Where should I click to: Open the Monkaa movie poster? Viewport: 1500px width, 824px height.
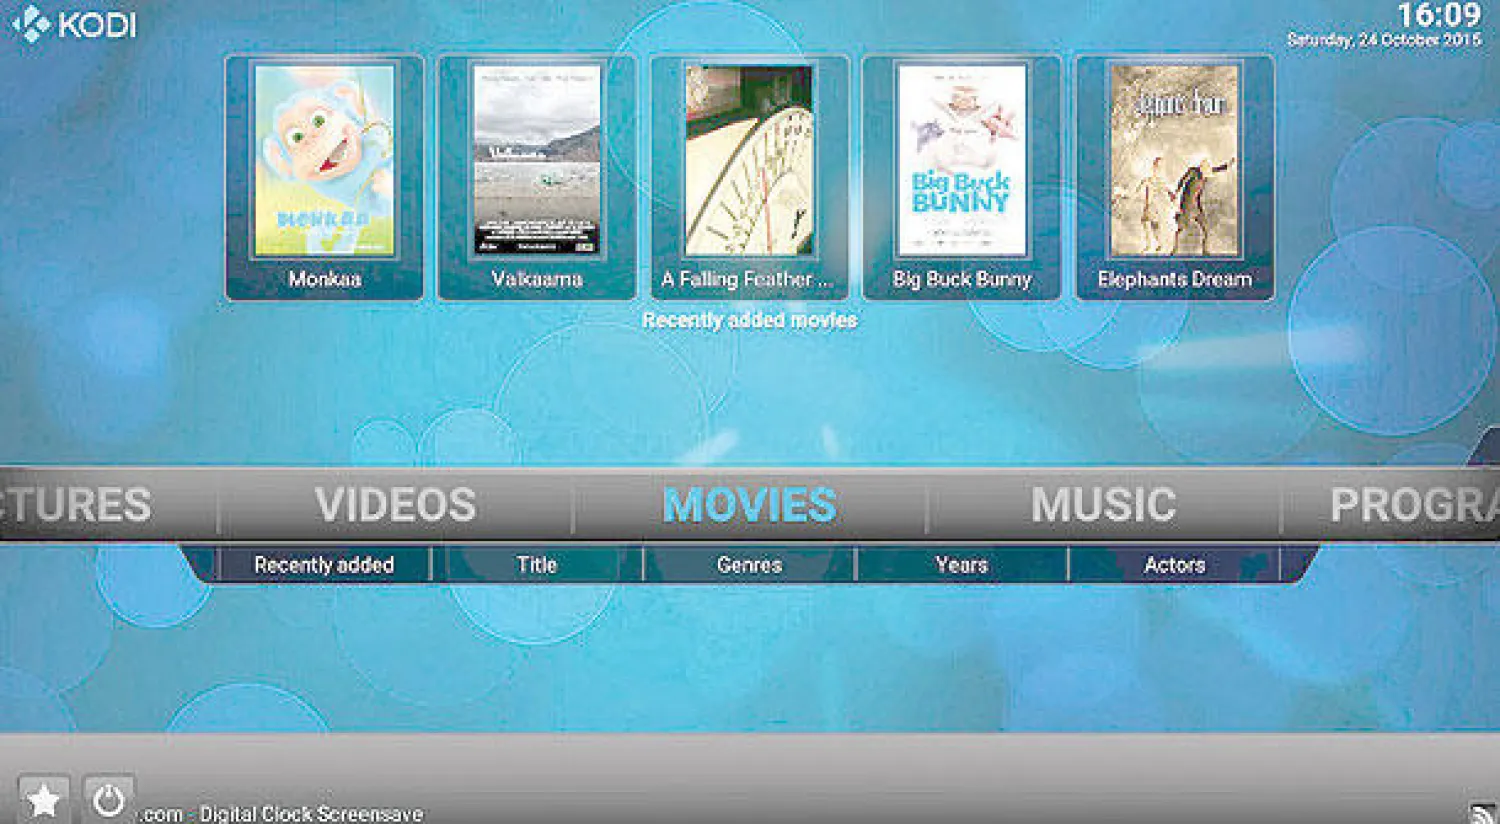click(x=324, y=162)
